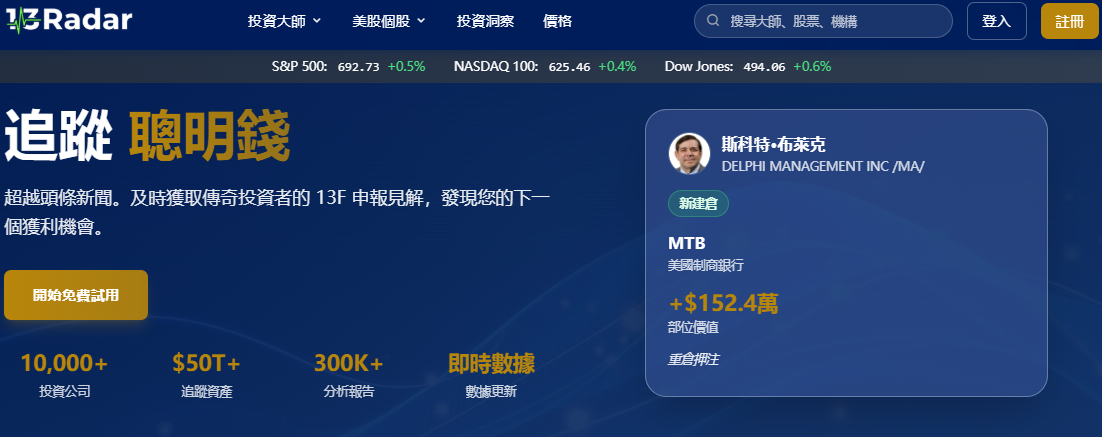Open the 價格 page
Image resolution: width=1102 pixels, height=437 pixels.
coord(557,21)
